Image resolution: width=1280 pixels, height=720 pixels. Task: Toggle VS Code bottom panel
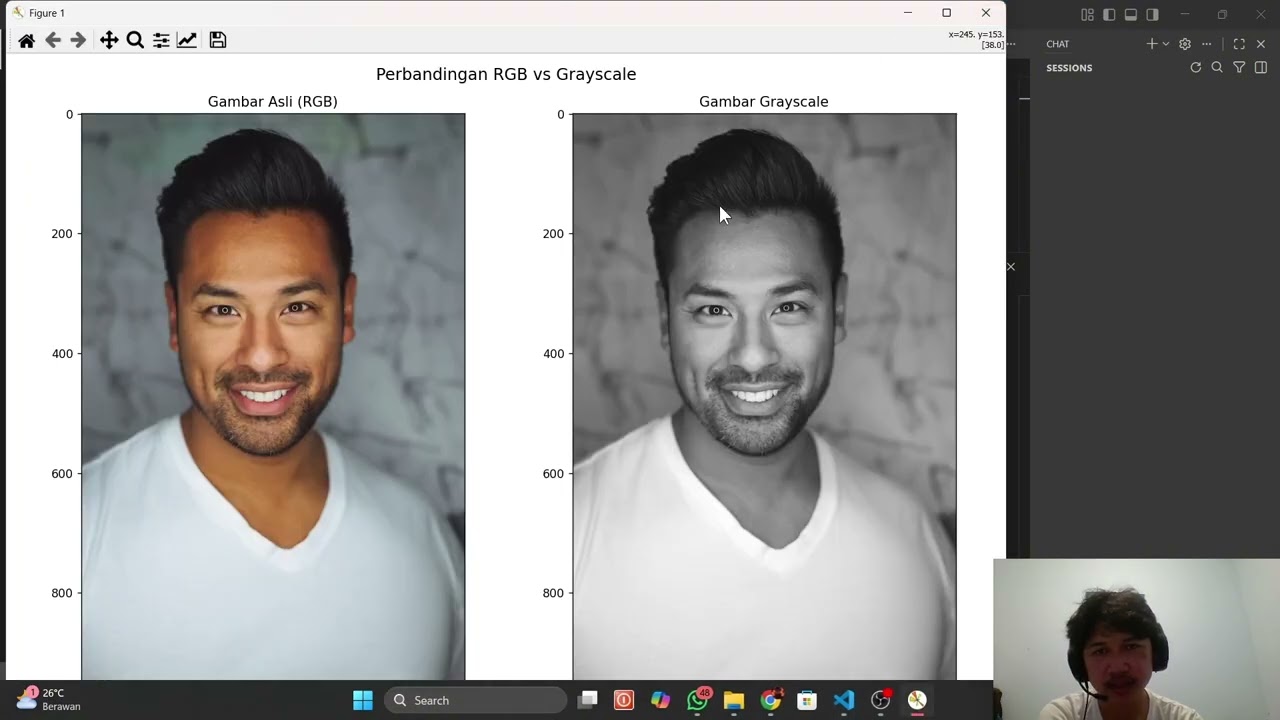click(1131, 15)
